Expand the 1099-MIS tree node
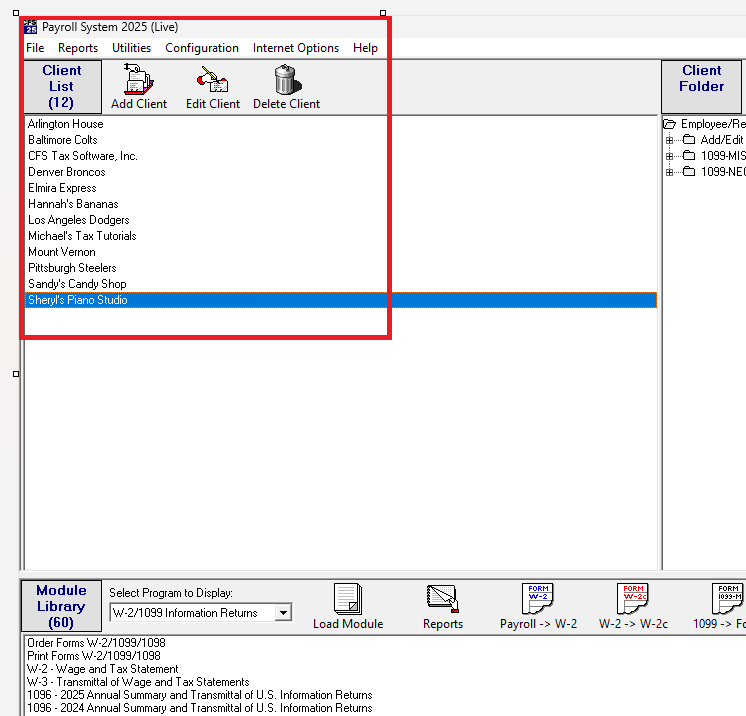The height and width of the screenshot is (716, 746). coord(669,156)
